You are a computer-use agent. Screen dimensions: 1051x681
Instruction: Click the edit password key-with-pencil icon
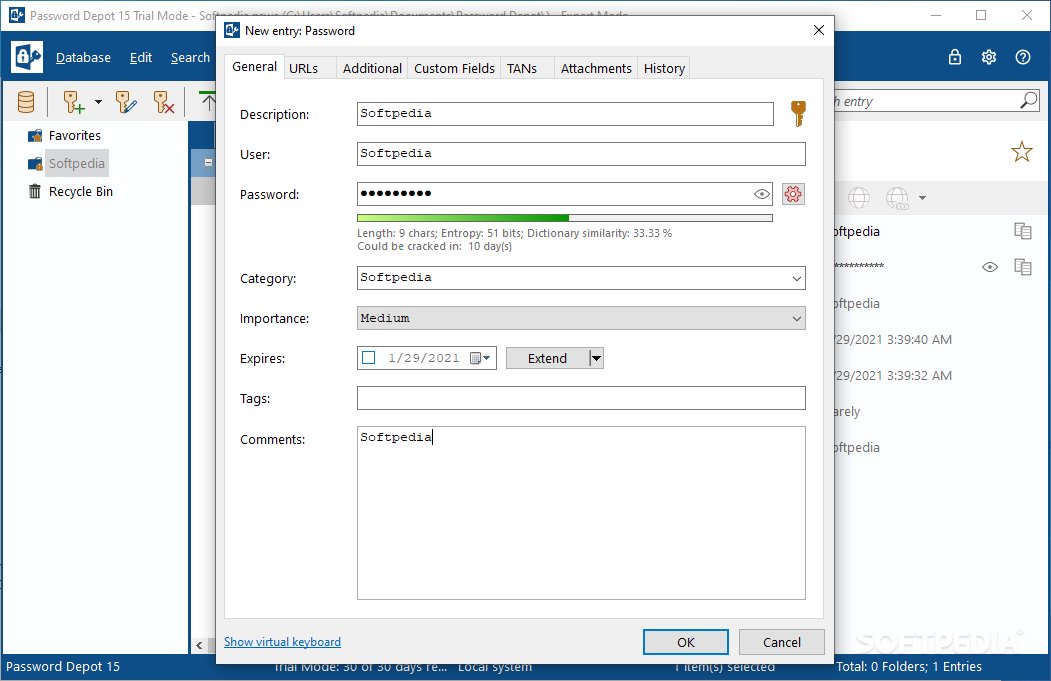[126, 102]
